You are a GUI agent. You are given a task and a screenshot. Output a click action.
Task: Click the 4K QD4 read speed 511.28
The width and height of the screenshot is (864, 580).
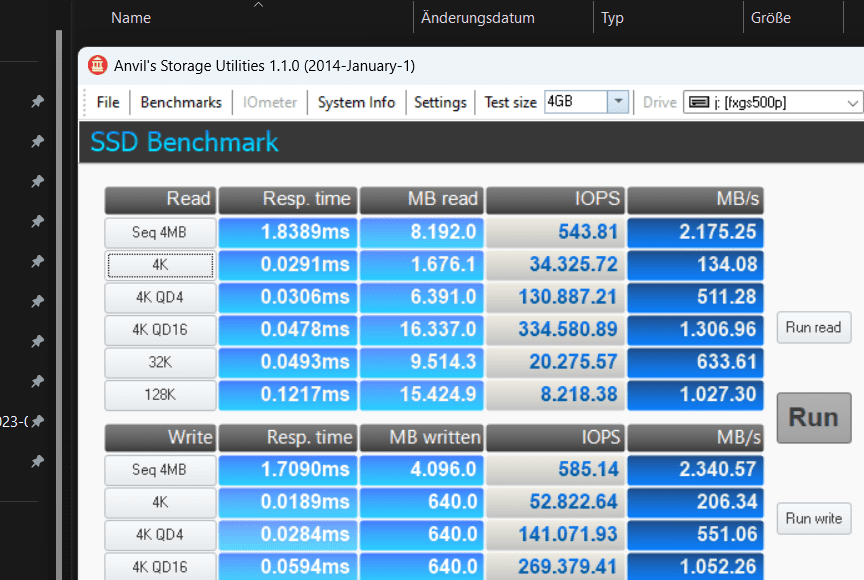(x=695, y=297)
